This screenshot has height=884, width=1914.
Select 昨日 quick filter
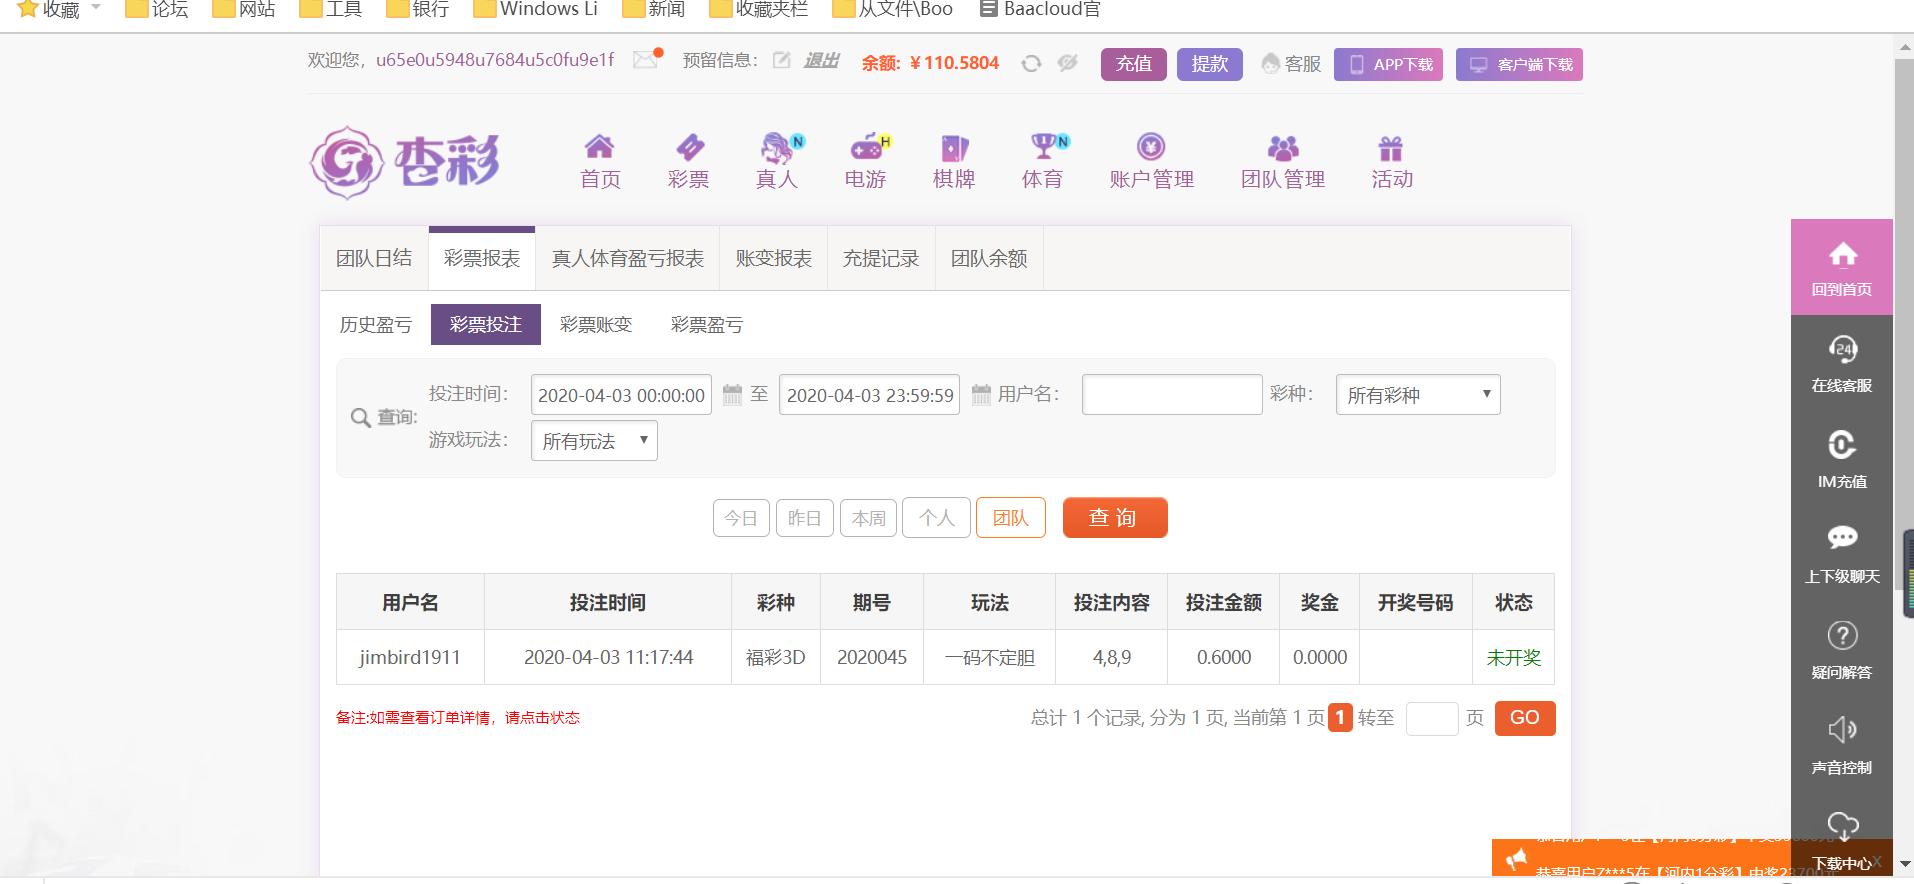[x=805, y=518]
